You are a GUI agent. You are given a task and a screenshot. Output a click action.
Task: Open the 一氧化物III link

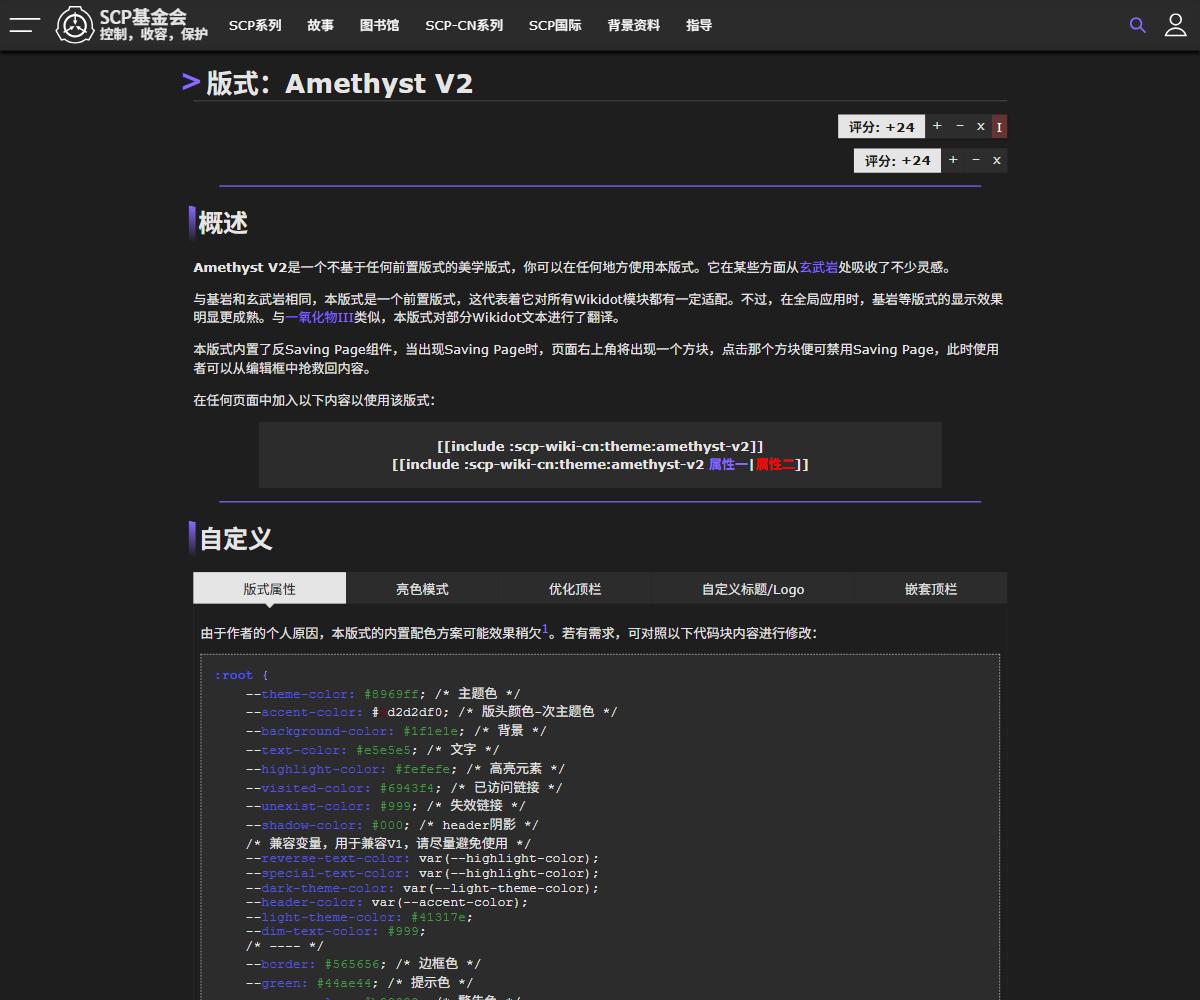pos(319,317)
